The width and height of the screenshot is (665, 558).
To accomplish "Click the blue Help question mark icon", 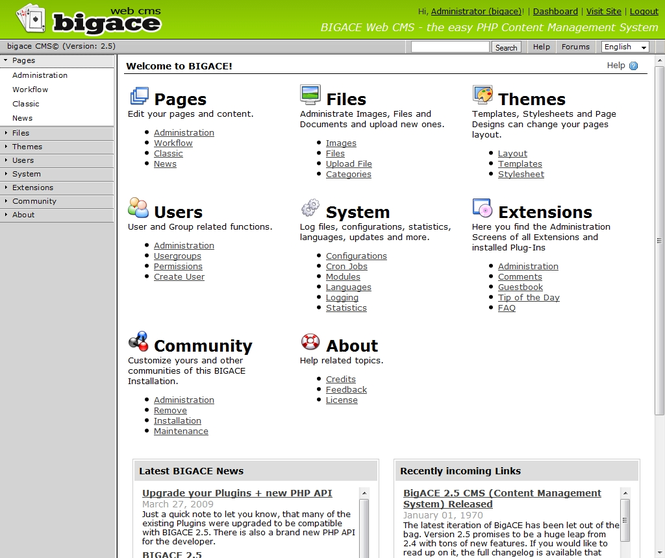I will tap(634, 66).
